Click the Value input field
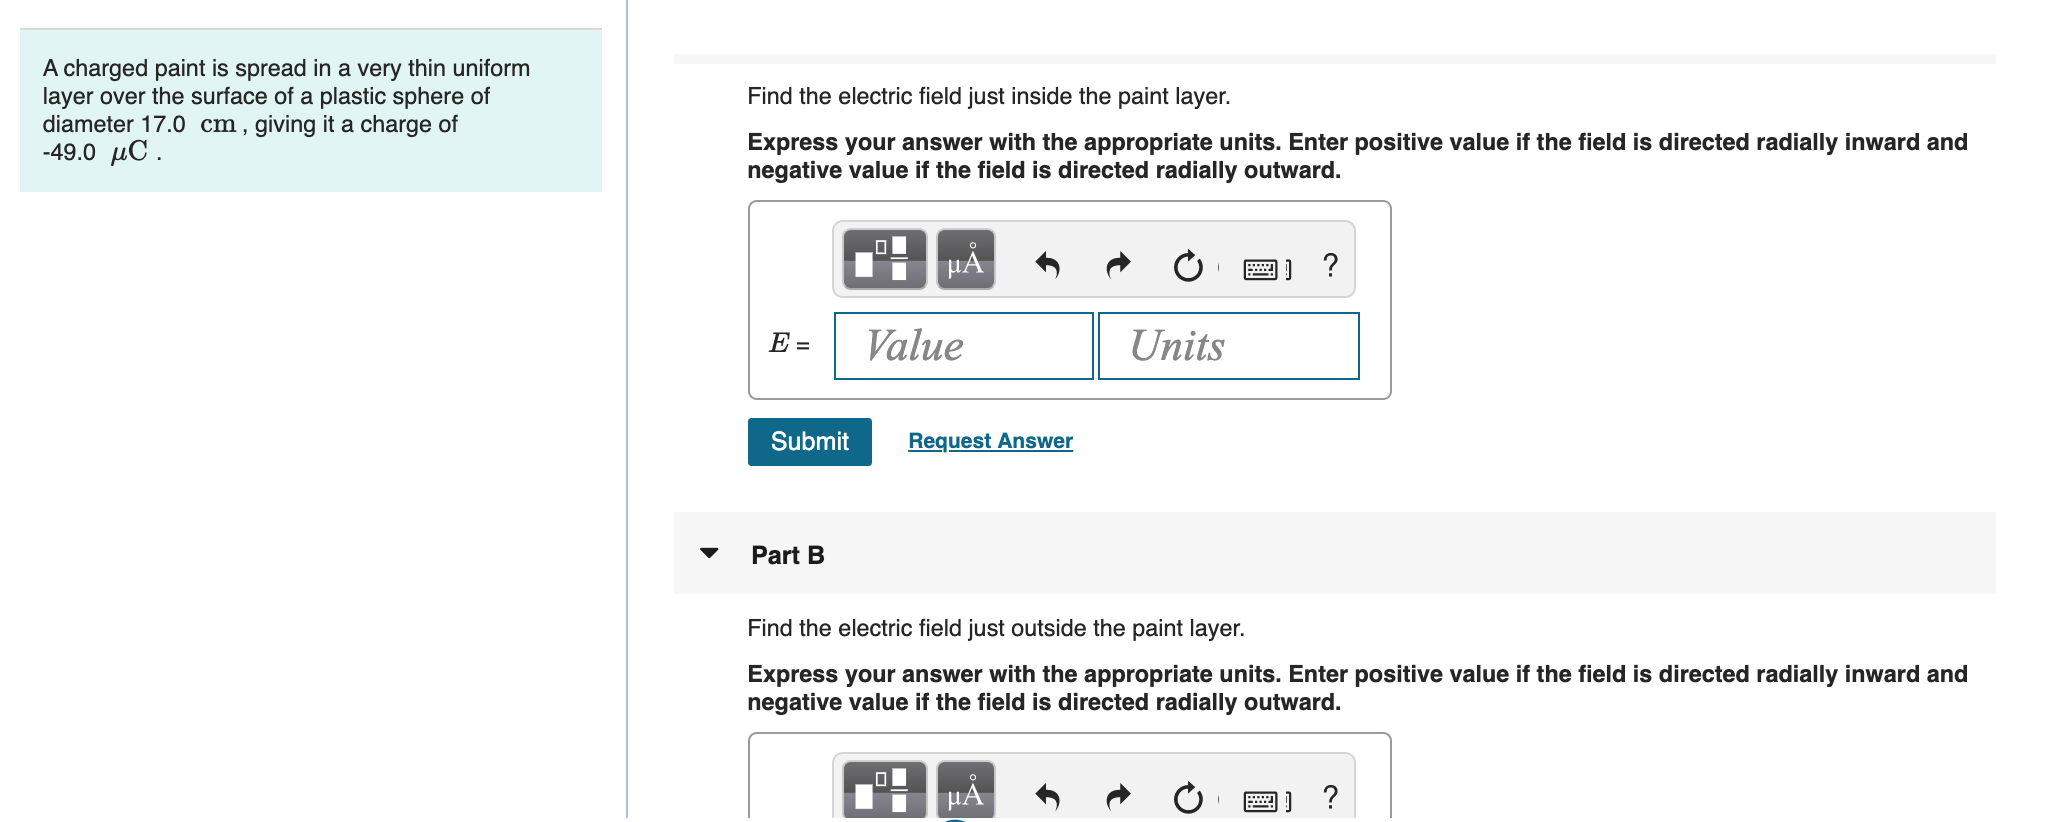2068x822 pixels. [x=962, y=346]
